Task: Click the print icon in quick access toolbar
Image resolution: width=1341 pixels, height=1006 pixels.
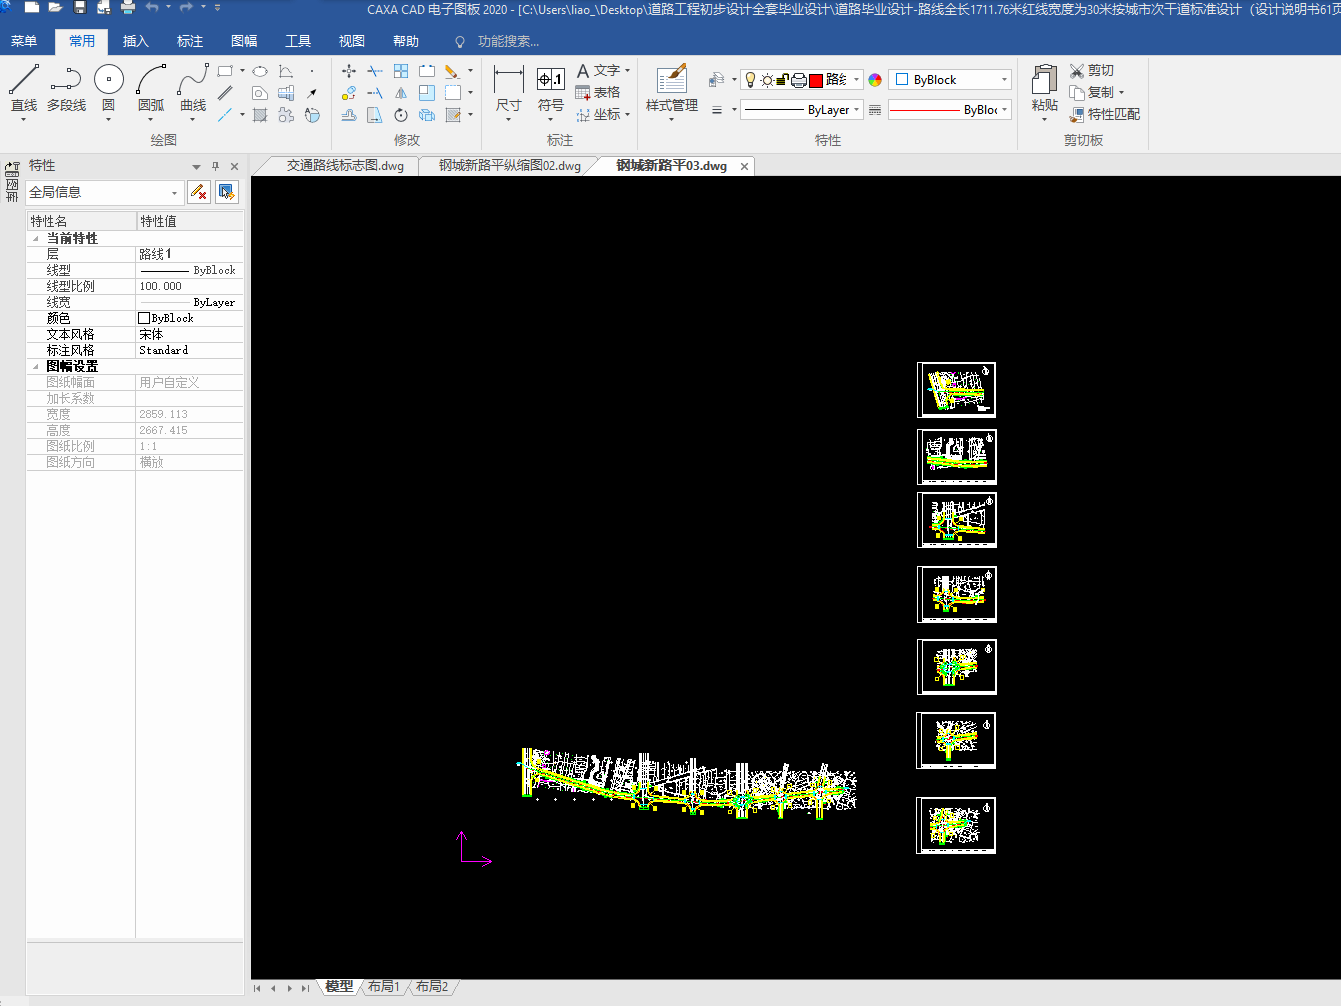Action: coord(127,8)
